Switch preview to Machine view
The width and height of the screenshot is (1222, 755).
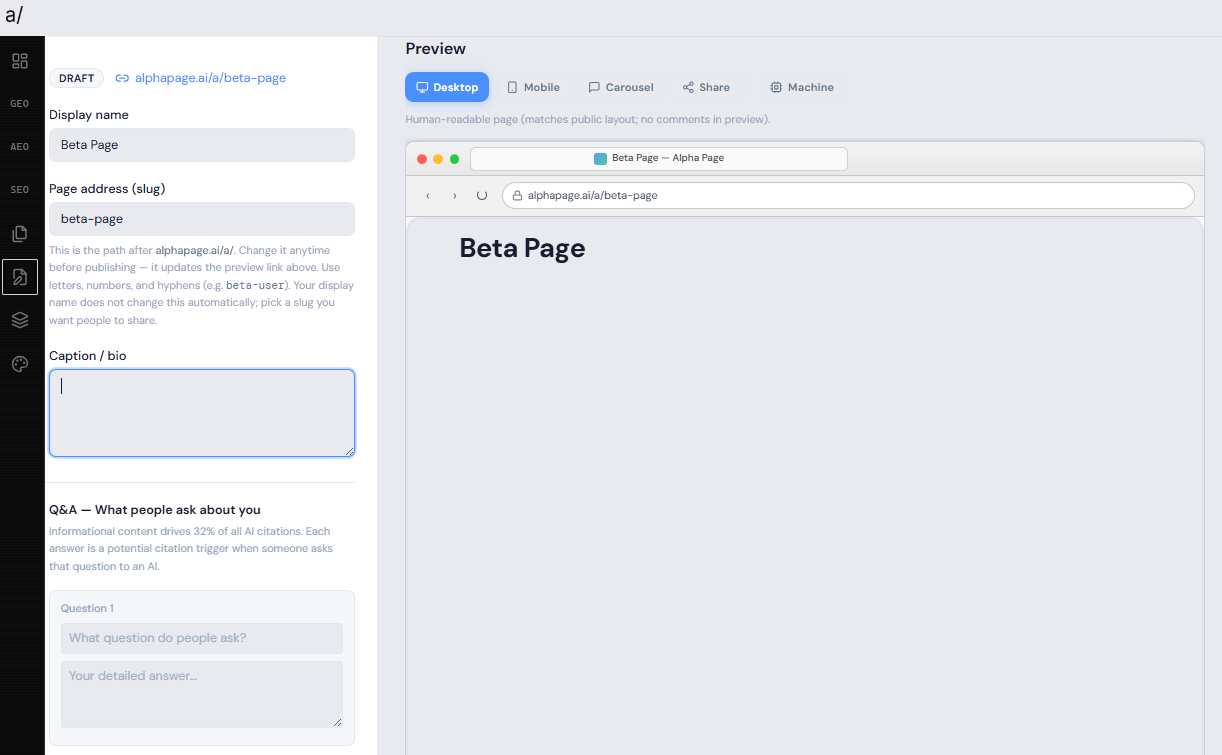(x=802, y=87)
